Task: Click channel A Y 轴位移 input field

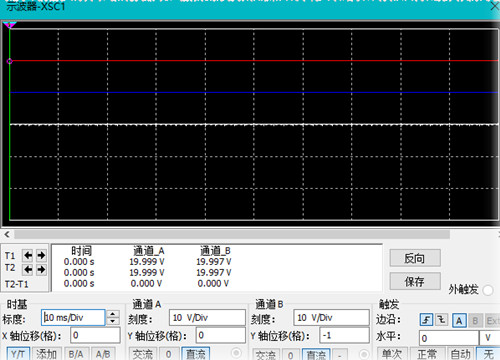Action: [x=220, y=335]
